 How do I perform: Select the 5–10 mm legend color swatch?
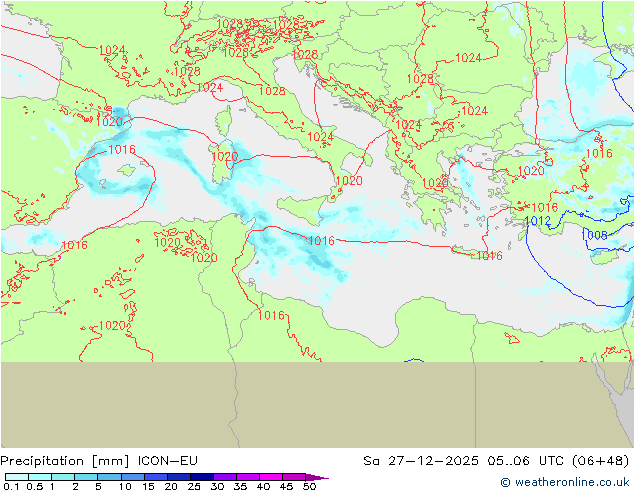tap(109, 477)
